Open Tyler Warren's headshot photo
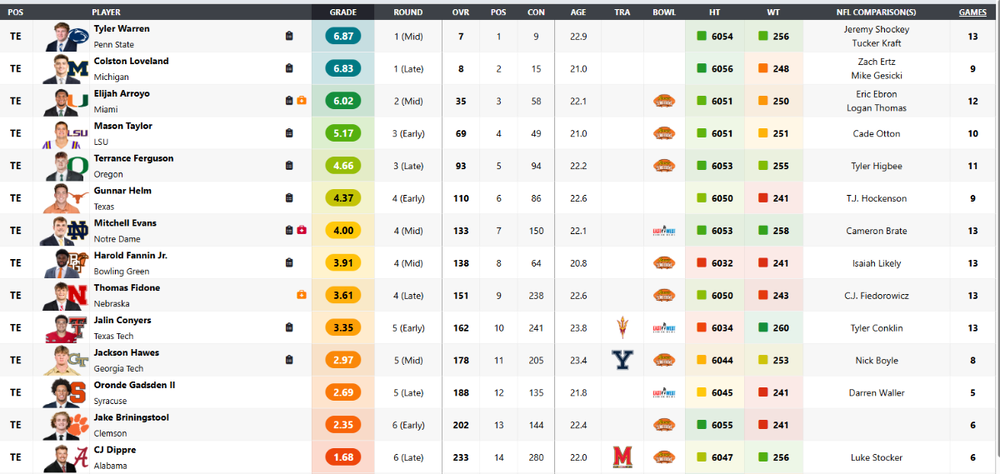The width and height of the screenshot is (1000, 474). pyautogui.click(x=66, y=36)
